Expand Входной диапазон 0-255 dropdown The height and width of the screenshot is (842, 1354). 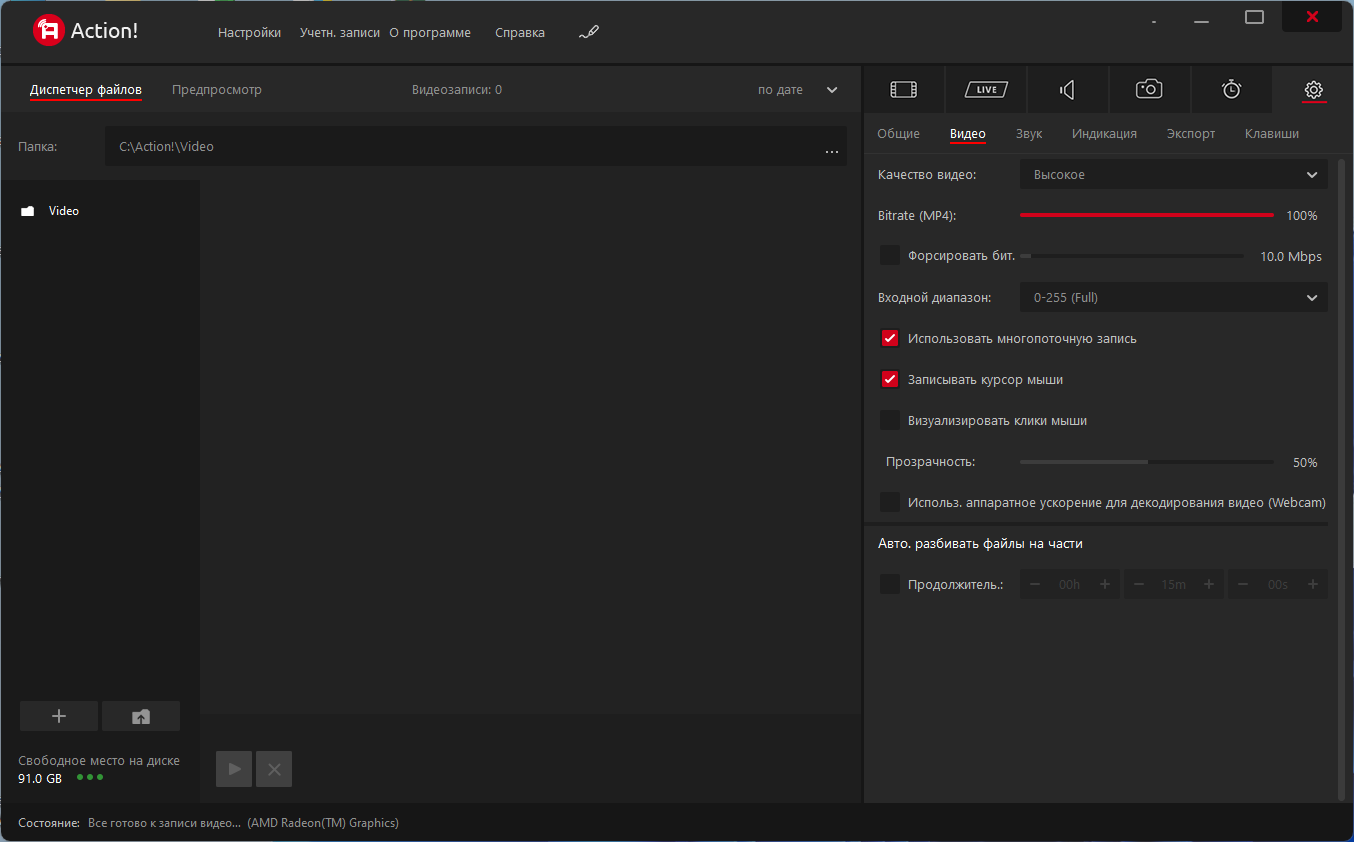1174,297
